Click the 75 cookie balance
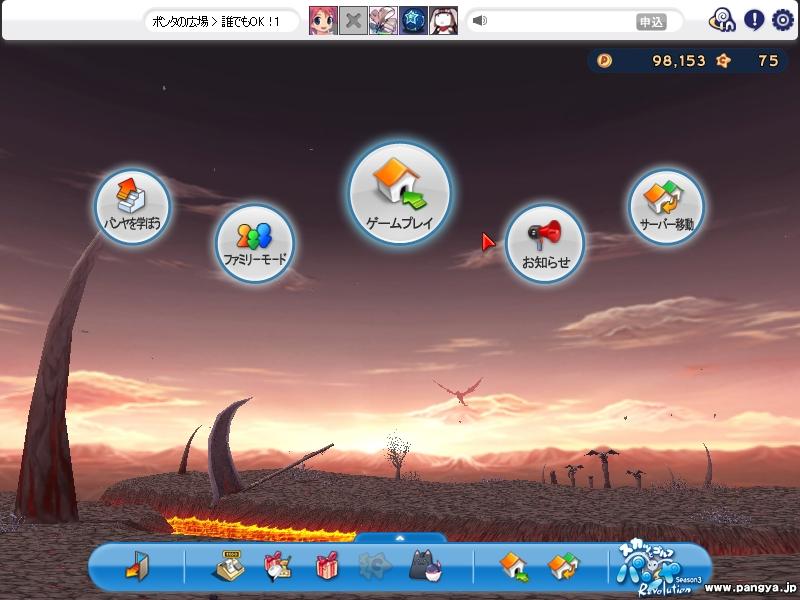This screenshot has width=800, height=600. tap(768, 61)
